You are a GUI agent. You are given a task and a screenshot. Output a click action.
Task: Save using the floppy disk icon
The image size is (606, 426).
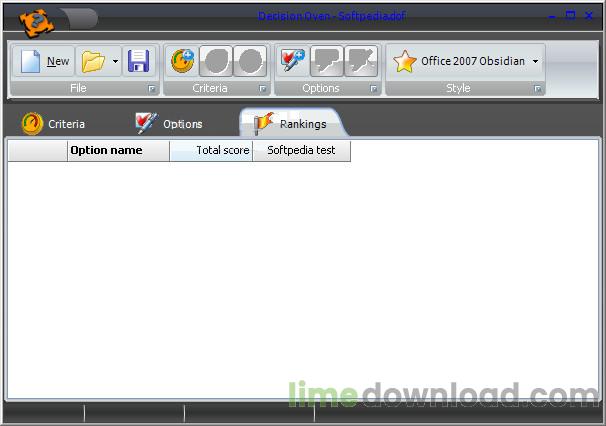click(138, 62)
